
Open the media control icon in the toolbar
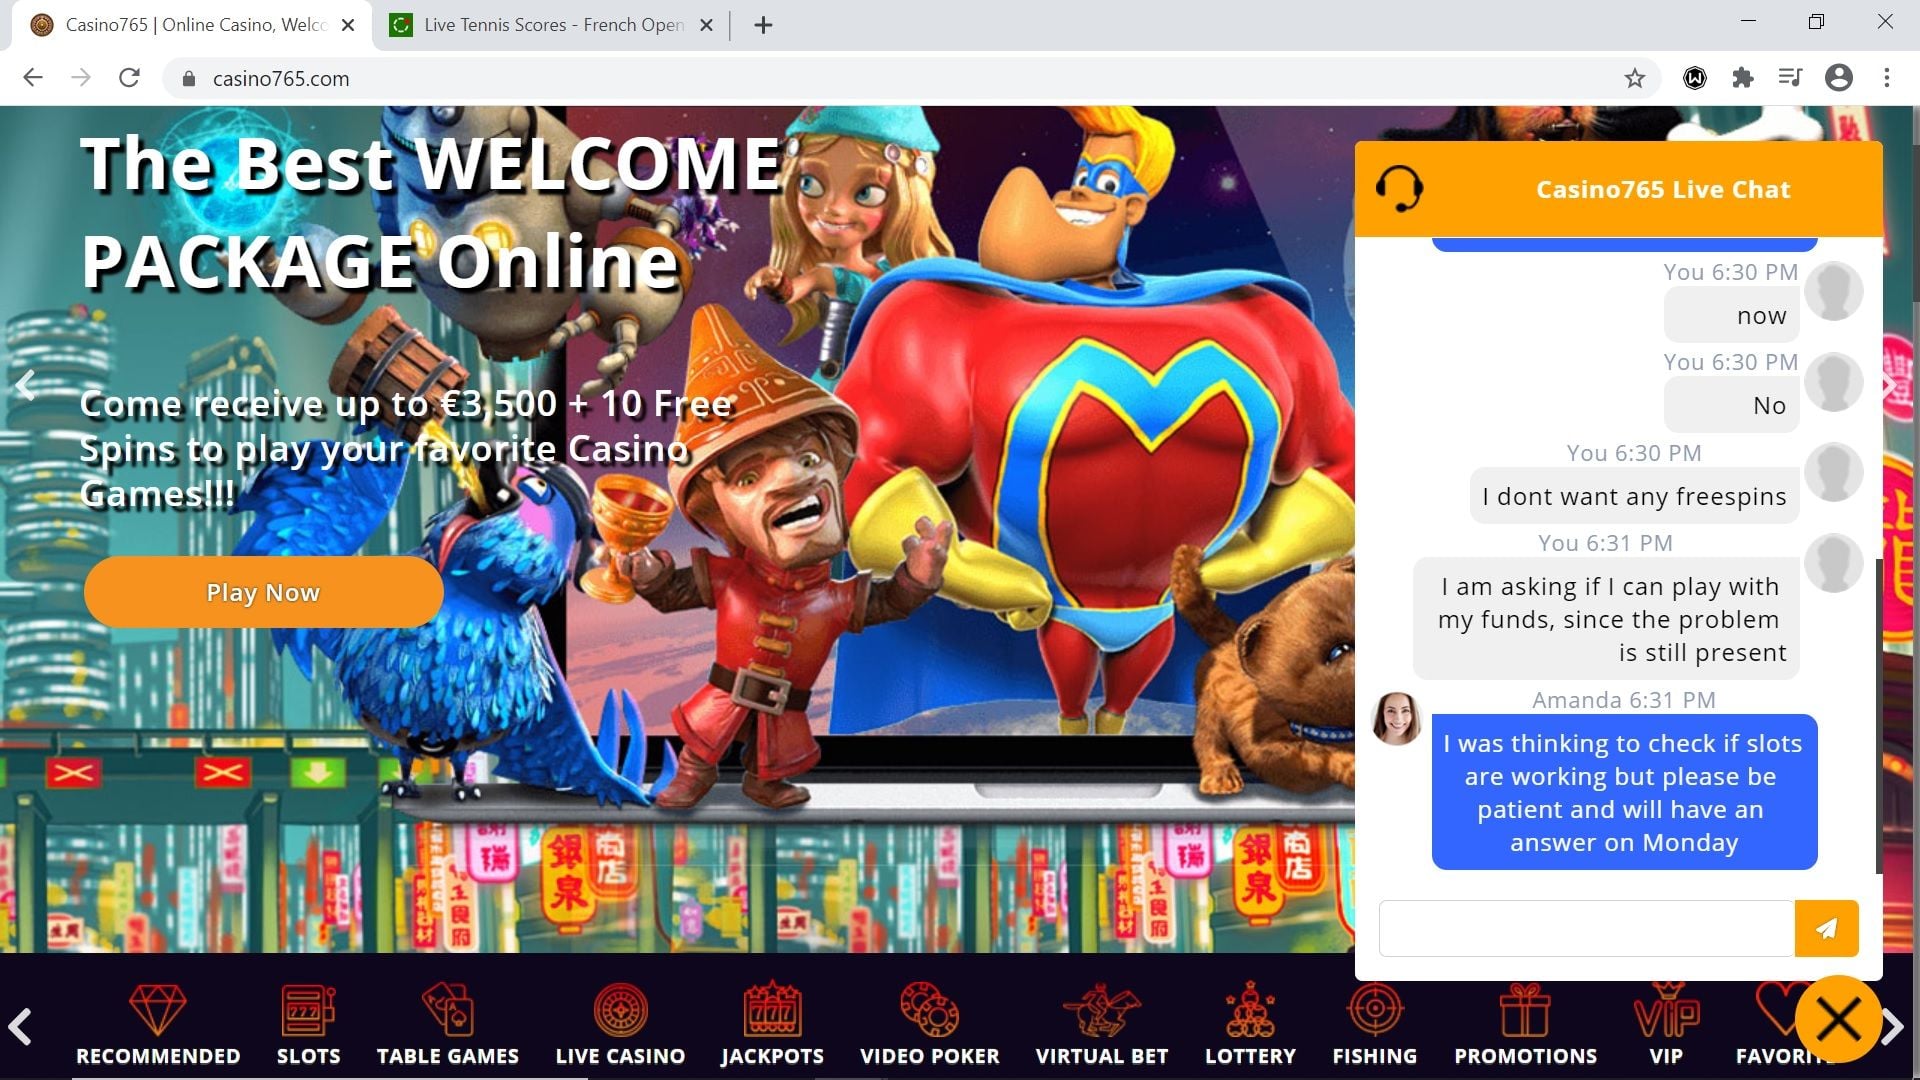(x=1790, y=78)
